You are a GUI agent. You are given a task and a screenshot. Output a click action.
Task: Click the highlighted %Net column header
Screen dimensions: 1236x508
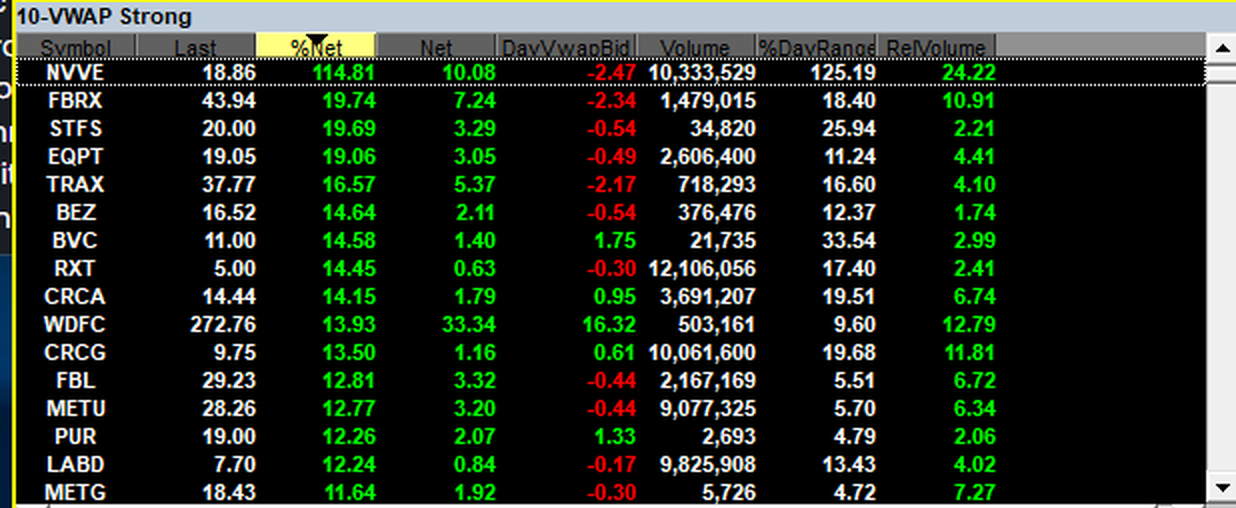[316, 46]
